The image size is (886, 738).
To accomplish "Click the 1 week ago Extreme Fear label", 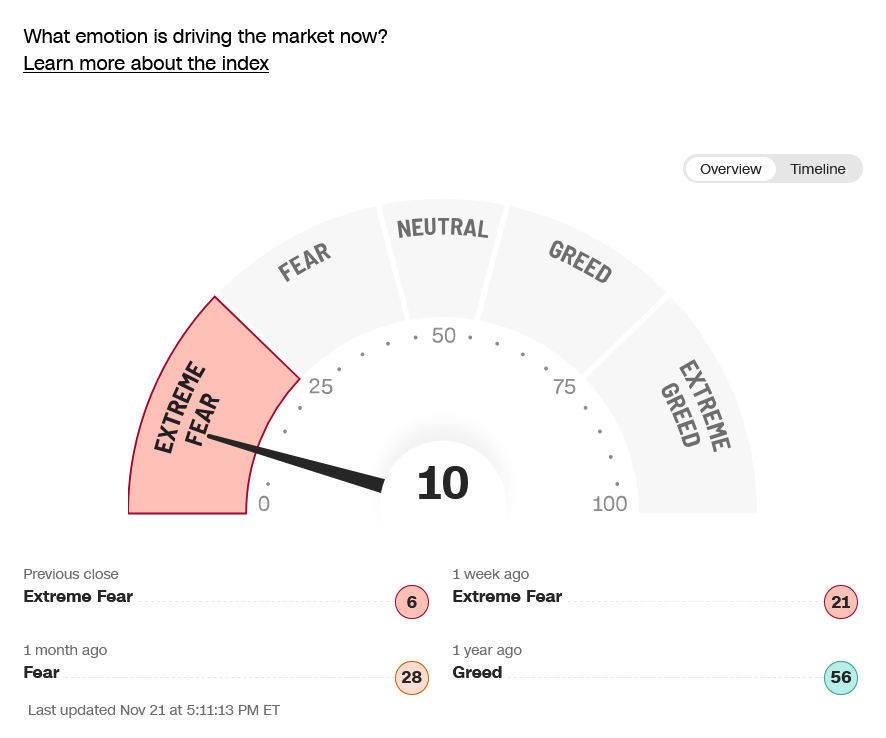I will coord(507,597).
